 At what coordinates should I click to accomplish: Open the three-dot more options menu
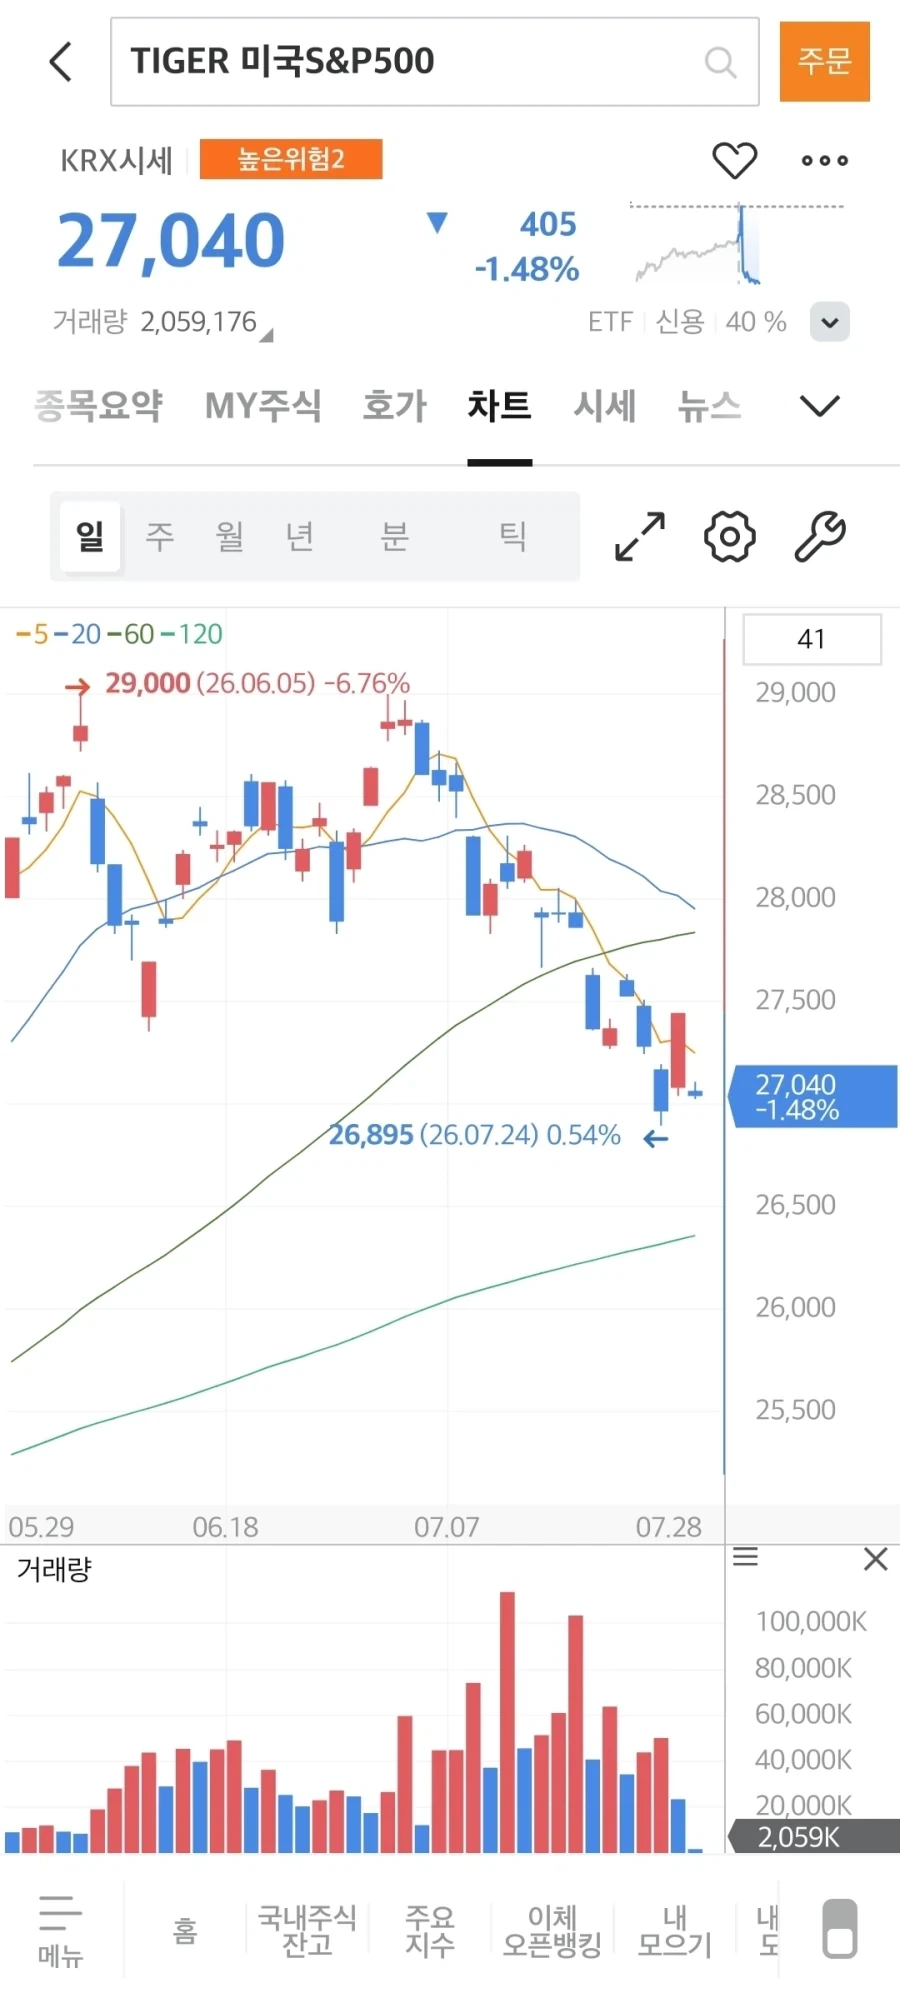(x=825, y=160)
